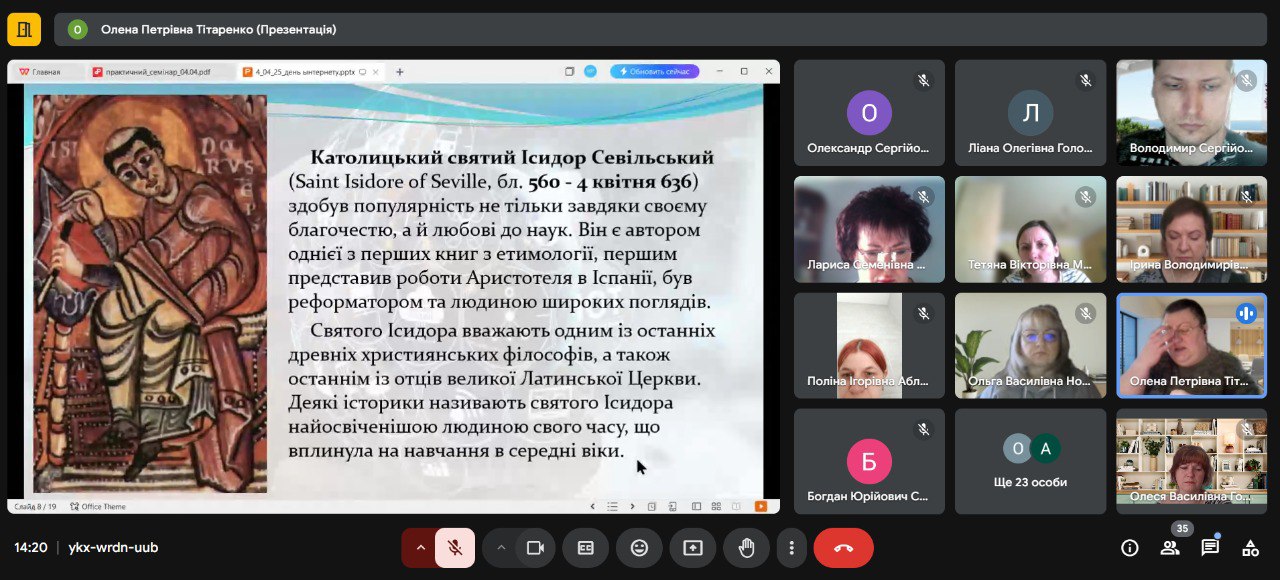
Task: Open the практичний_семінар_04.04.pdf tab
Action: click(x=157, y=72)
